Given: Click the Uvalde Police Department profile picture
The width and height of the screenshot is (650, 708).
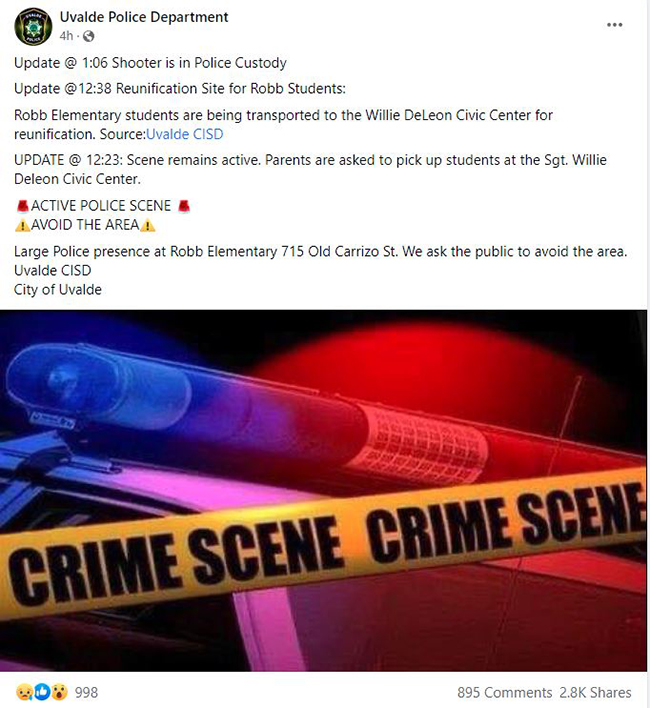Looking at the screenshot, I should coord(33,27).
